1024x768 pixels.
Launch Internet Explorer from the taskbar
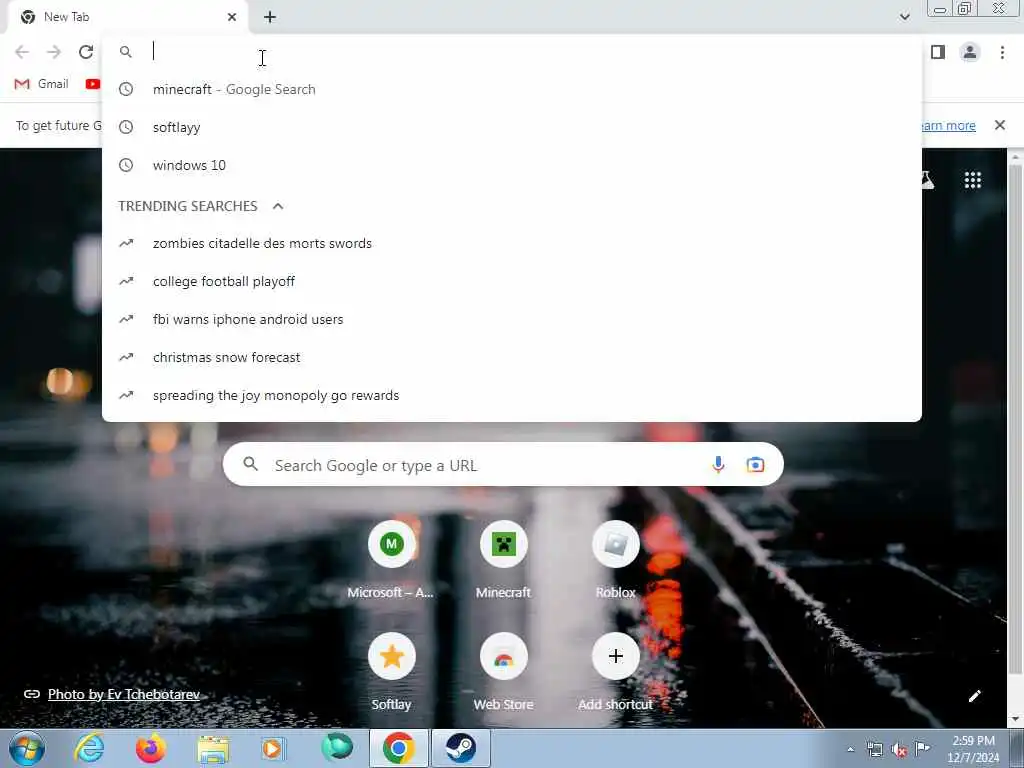click(89, 748)
